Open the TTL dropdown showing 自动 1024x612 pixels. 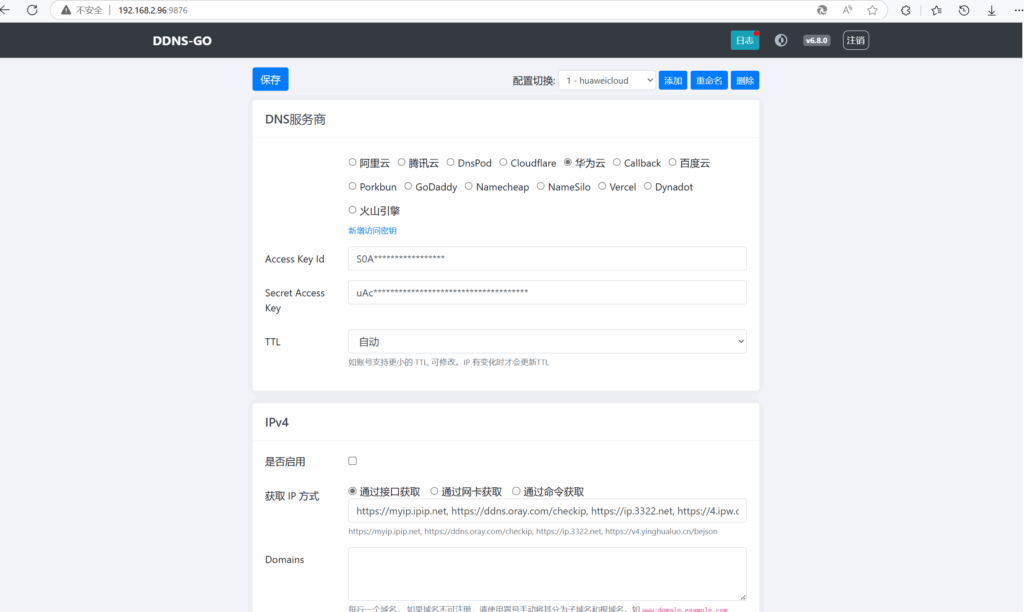546,341
